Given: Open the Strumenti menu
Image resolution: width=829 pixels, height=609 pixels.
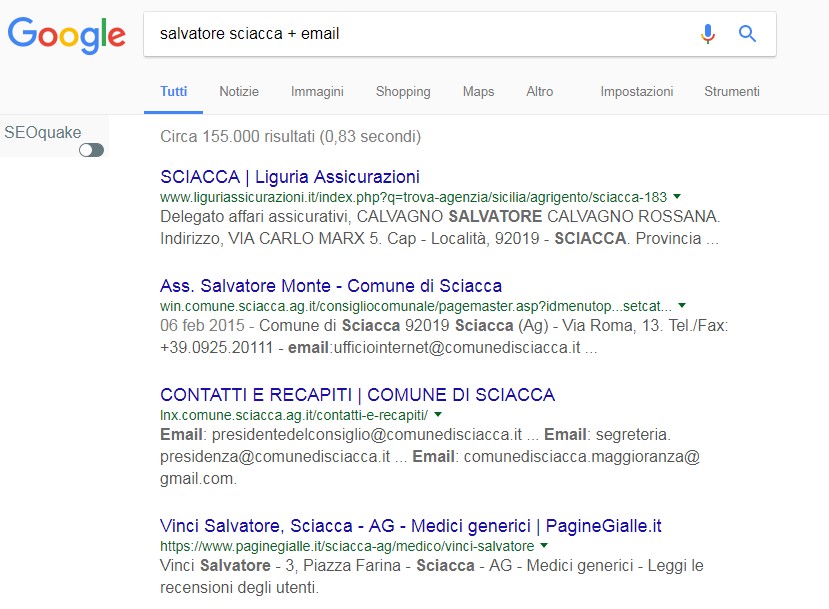Looking at the screenshot, I should click(x=731, y=91).
